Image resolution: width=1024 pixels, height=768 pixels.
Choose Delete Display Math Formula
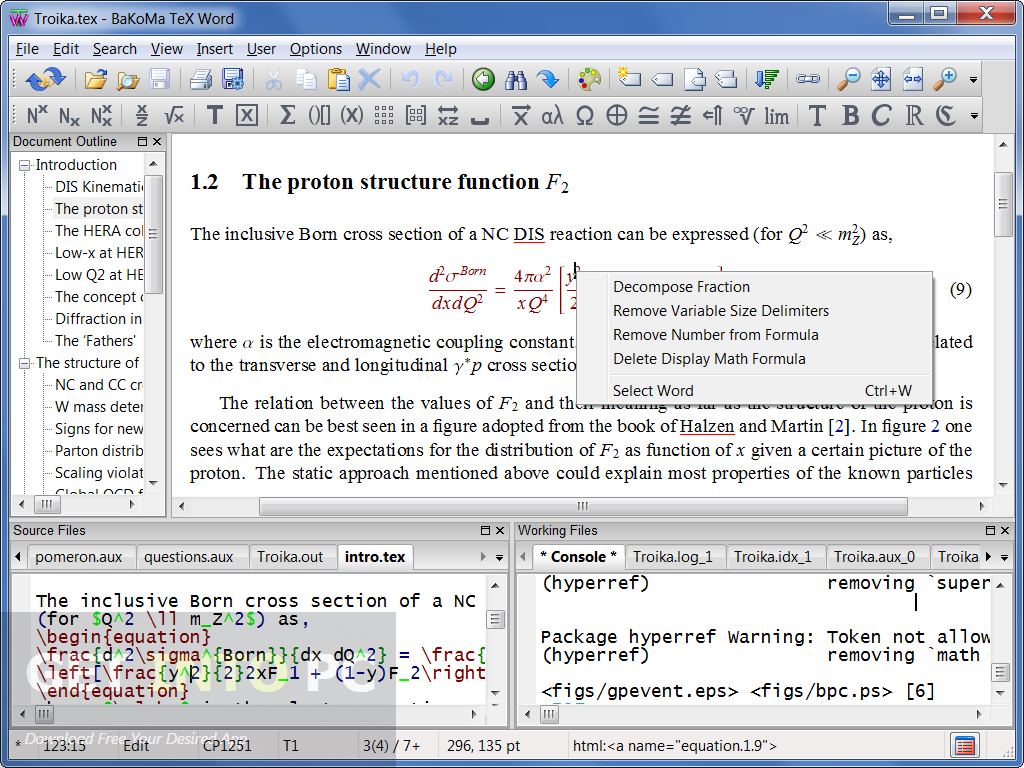pos(754,359)
